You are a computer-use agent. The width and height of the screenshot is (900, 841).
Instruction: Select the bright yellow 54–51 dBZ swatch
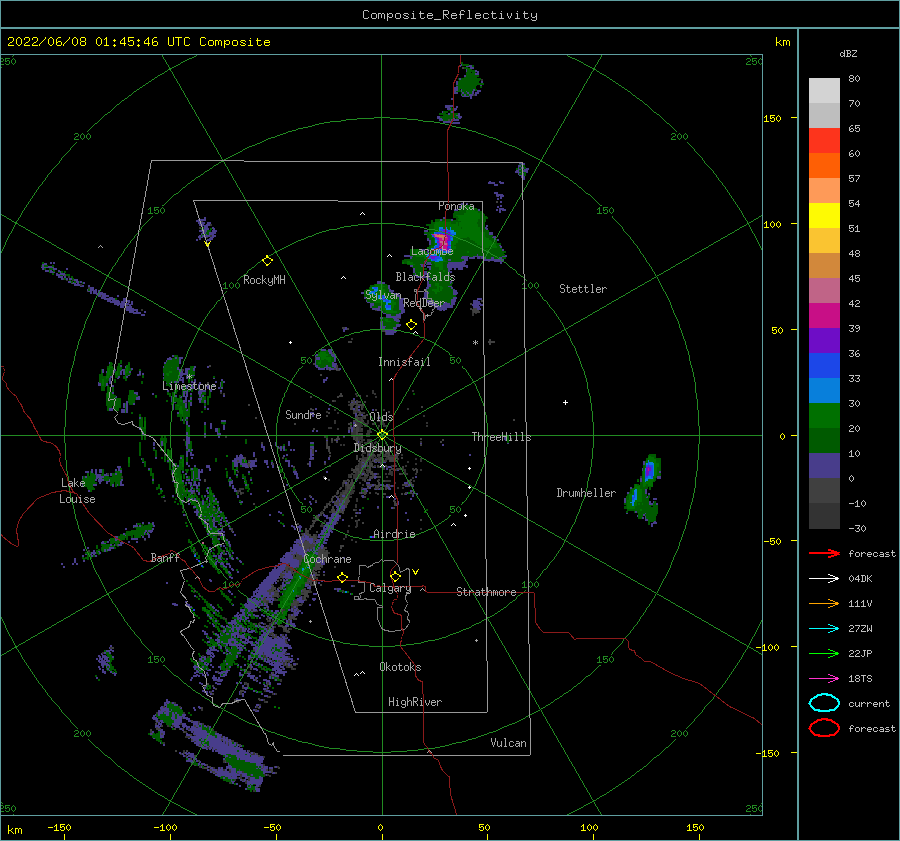pyautogui.click(x=824, y=216)
